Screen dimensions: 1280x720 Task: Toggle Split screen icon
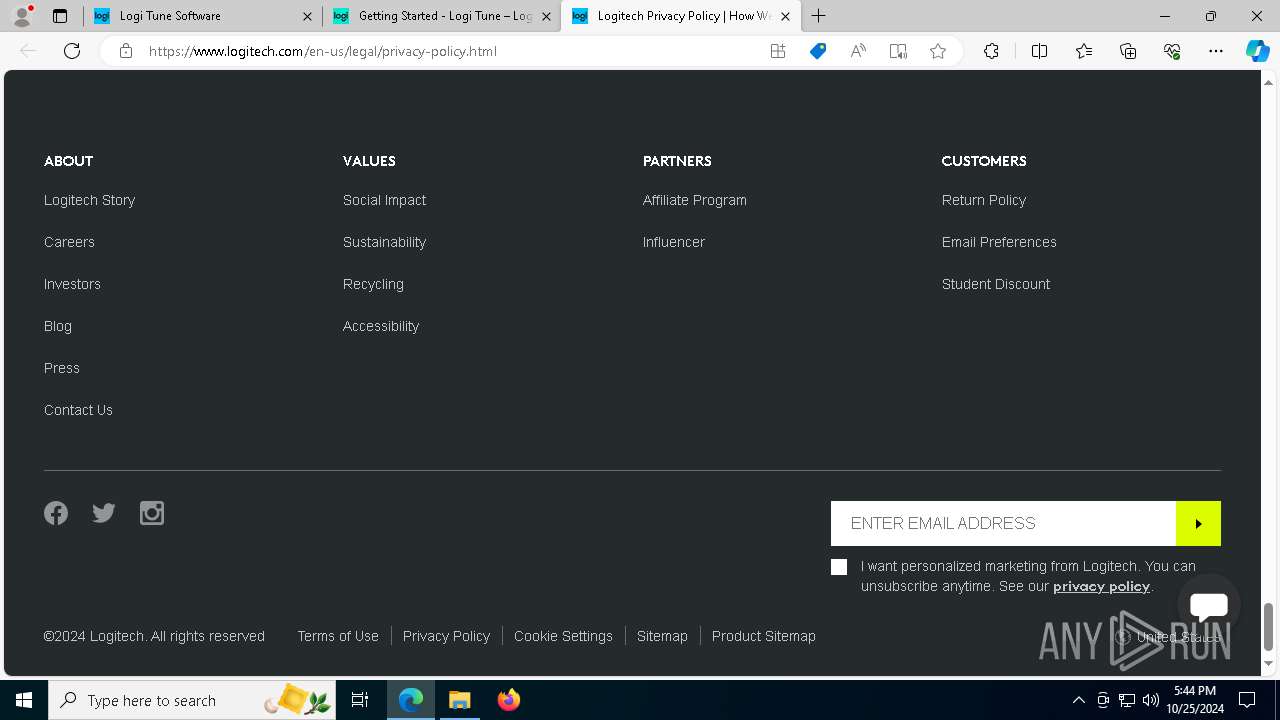coord(1039,51)
